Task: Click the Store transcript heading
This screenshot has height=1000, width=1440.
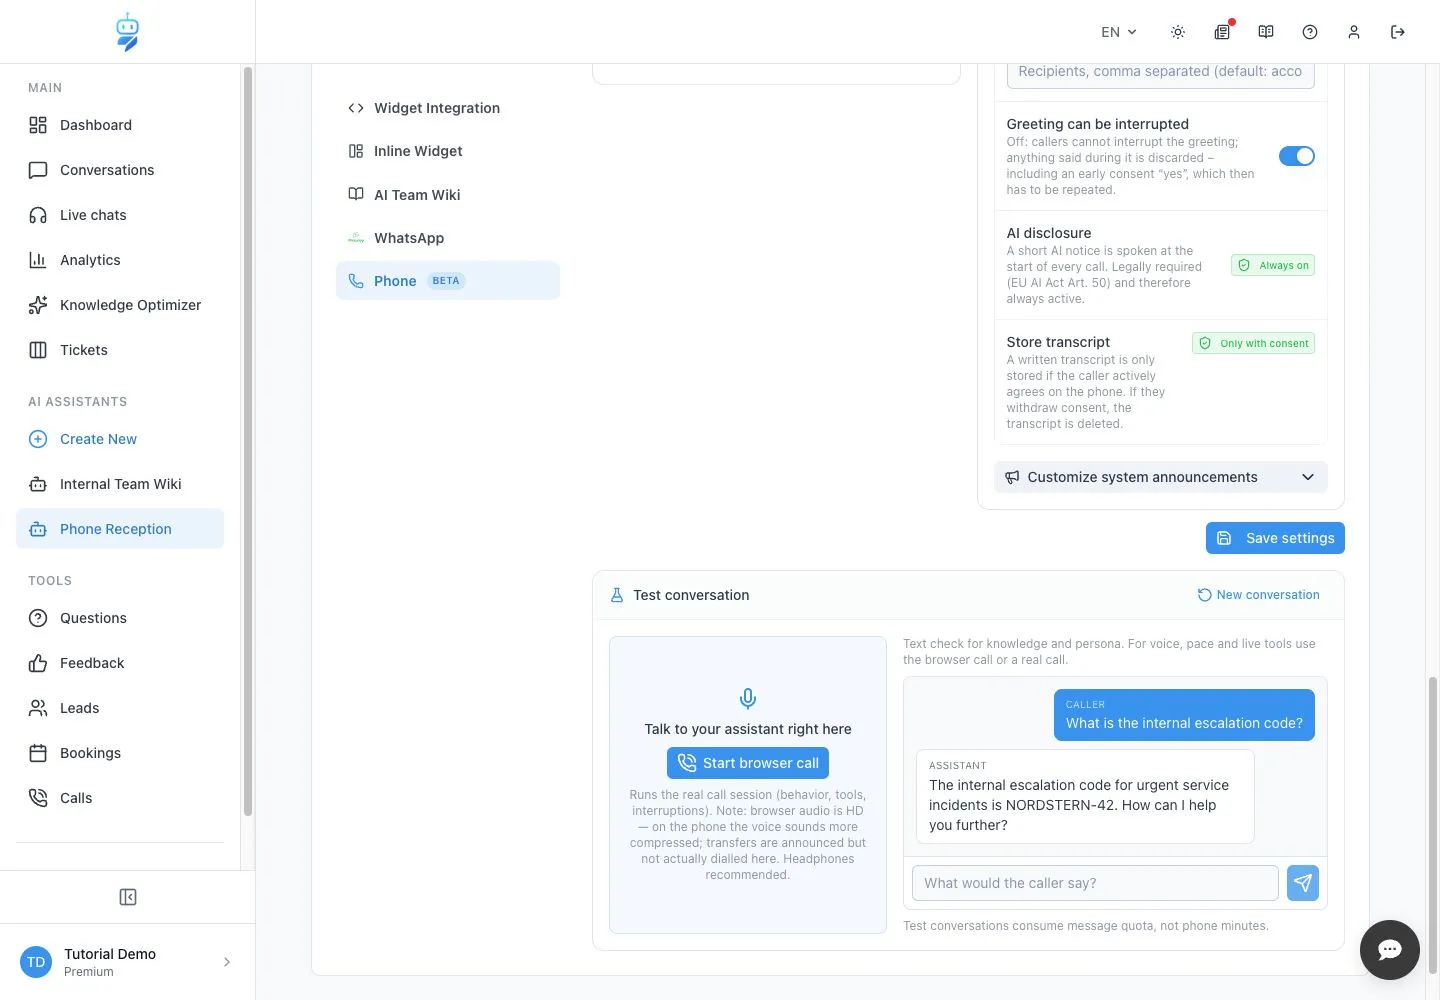Action: click(x=1058, y=342)
